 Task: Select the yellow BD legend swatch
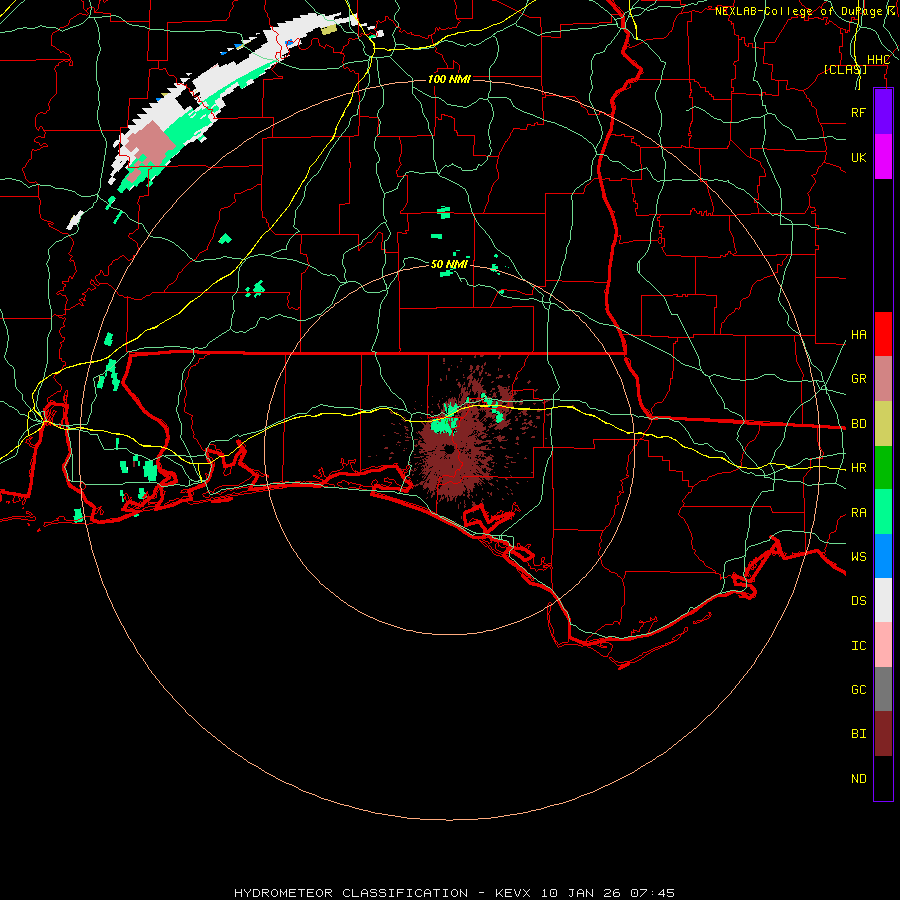click(883, 423)
